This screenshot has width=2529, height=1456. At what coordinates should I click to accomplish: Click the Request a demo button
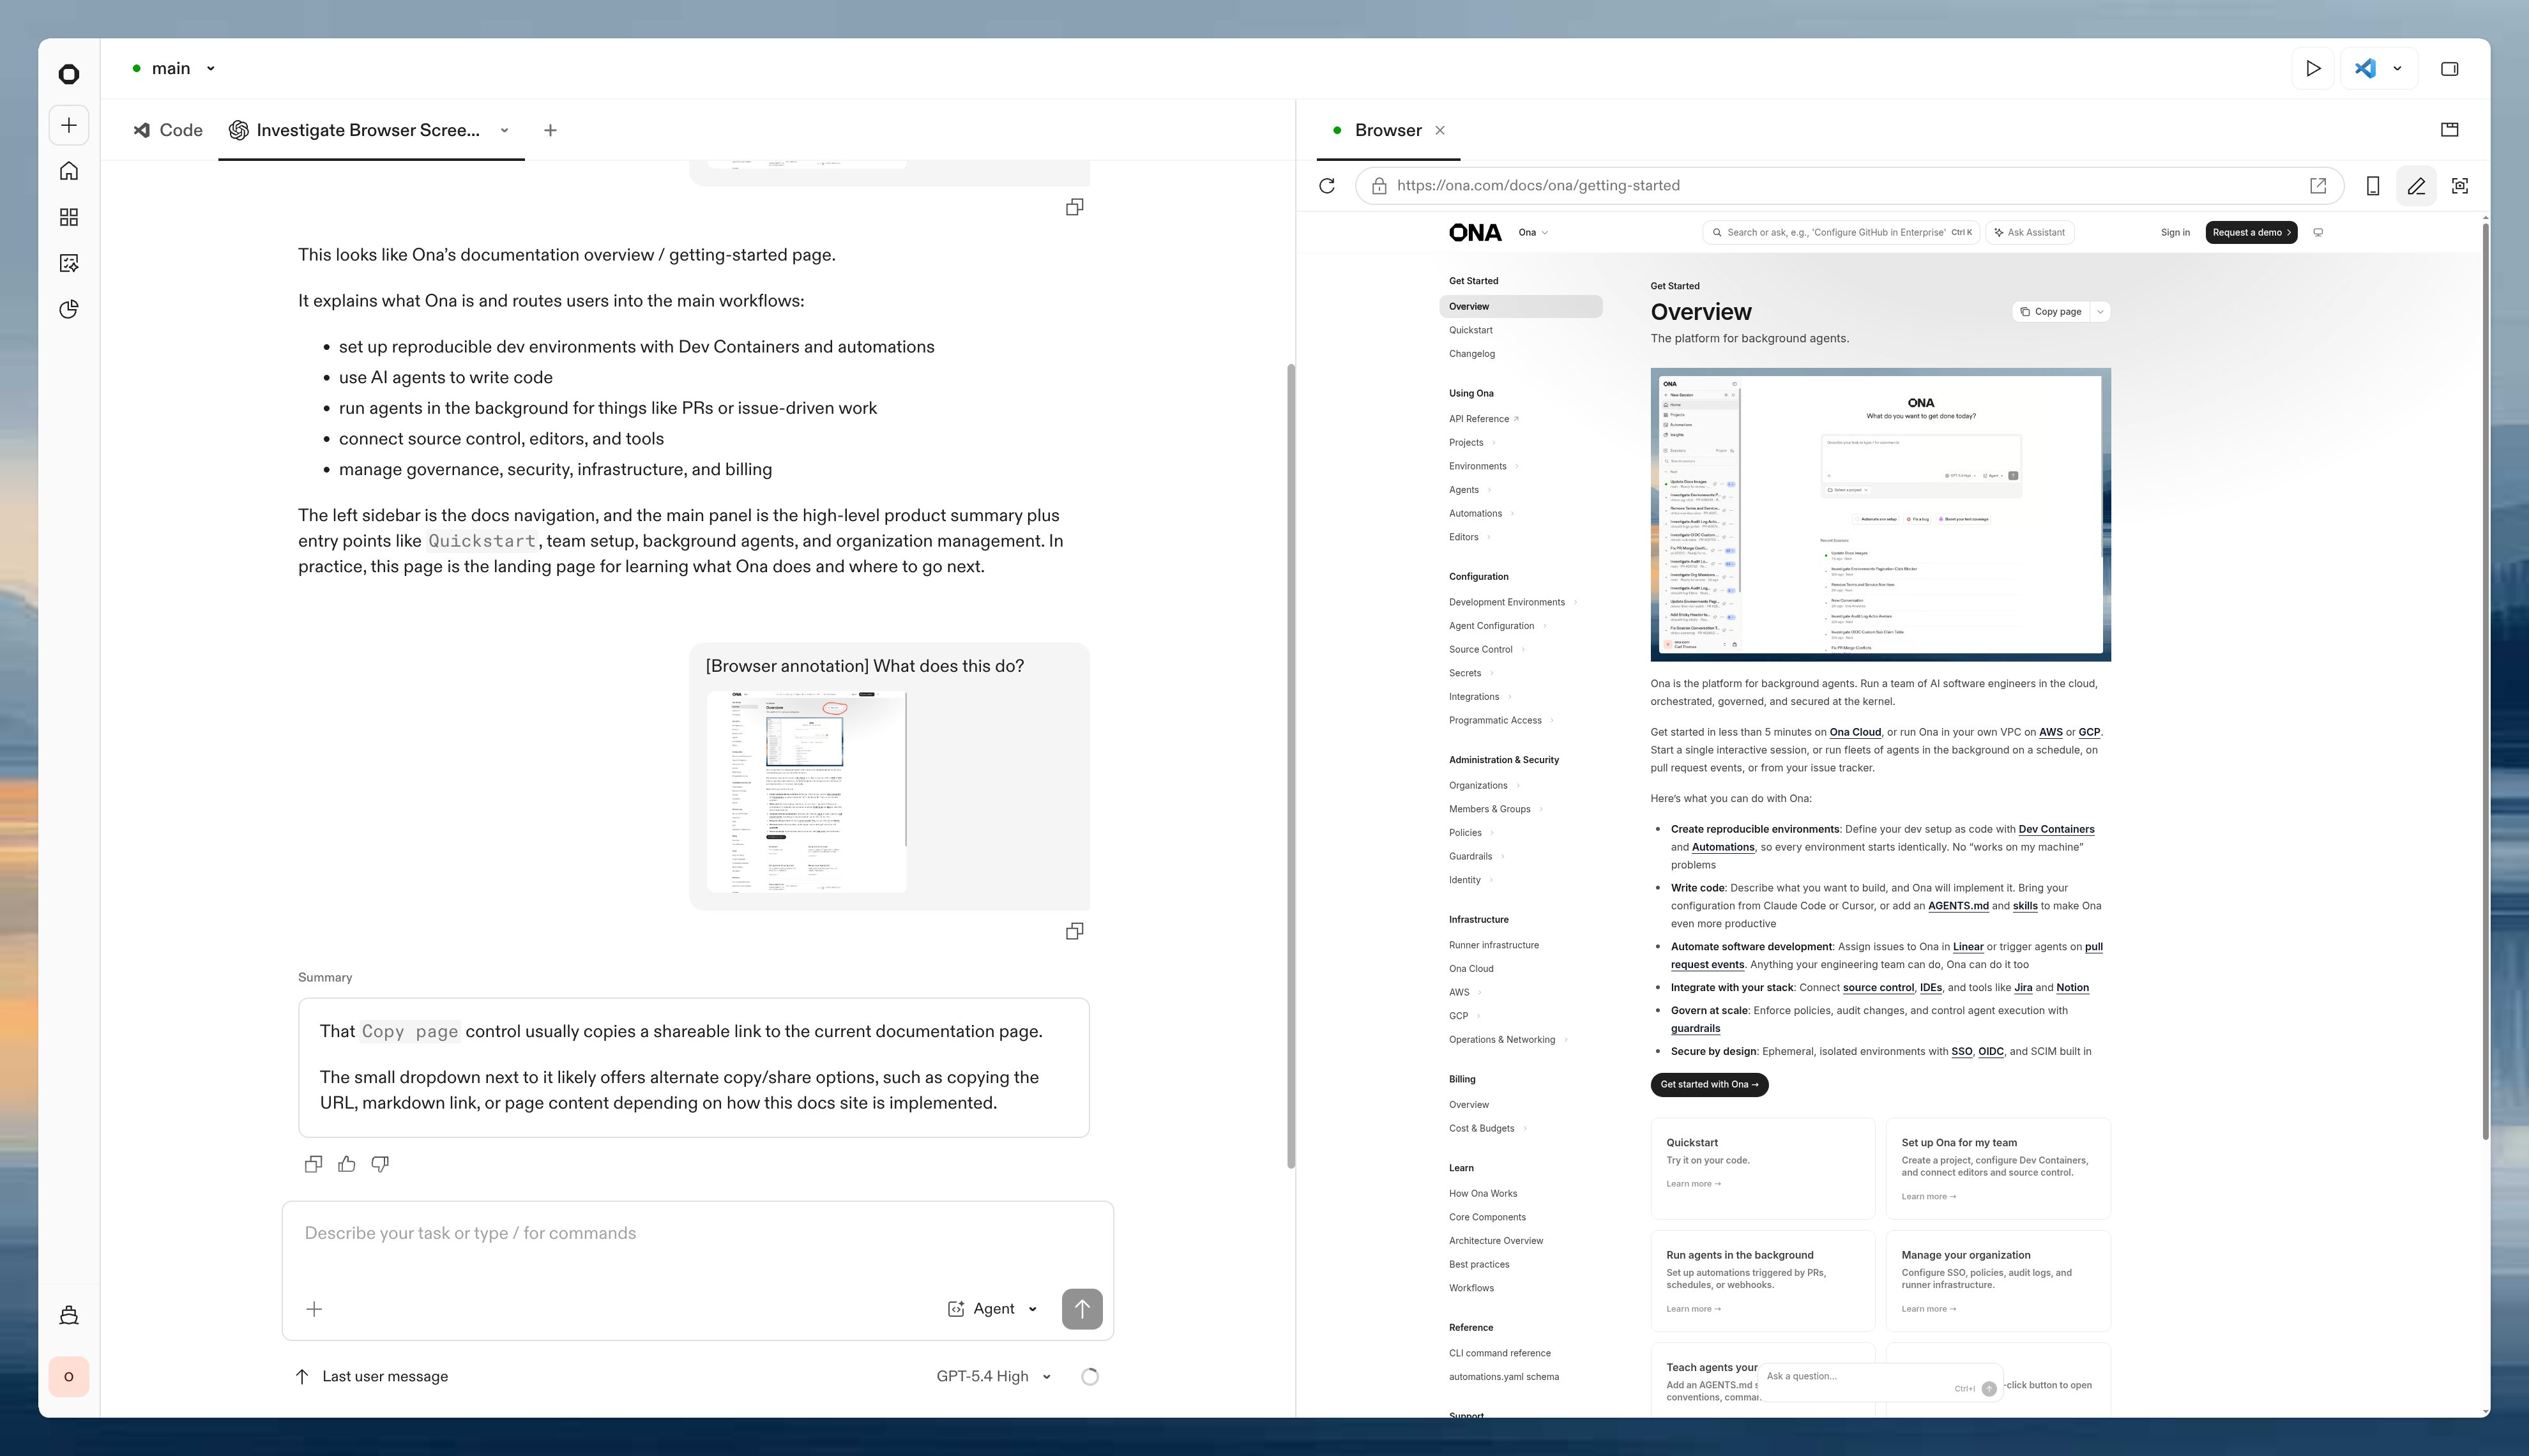click(x=2251, y=233)
